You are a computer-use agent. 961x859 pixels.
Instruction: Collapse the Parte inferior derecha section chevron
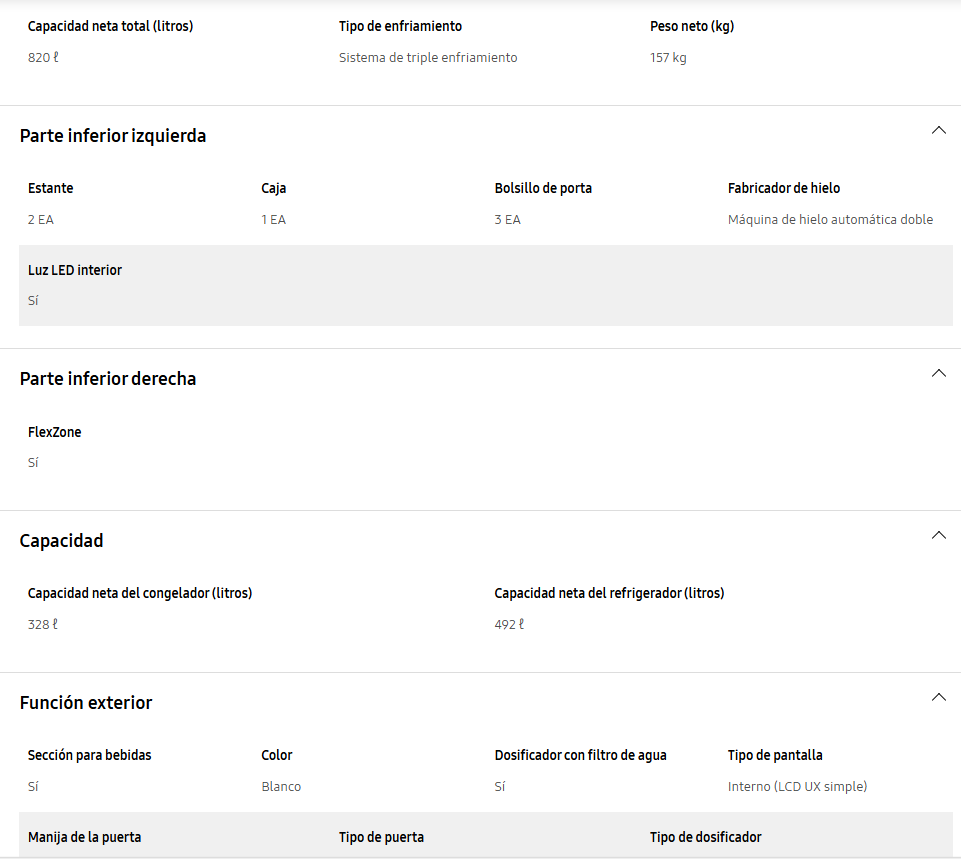[x=938, y=373]
